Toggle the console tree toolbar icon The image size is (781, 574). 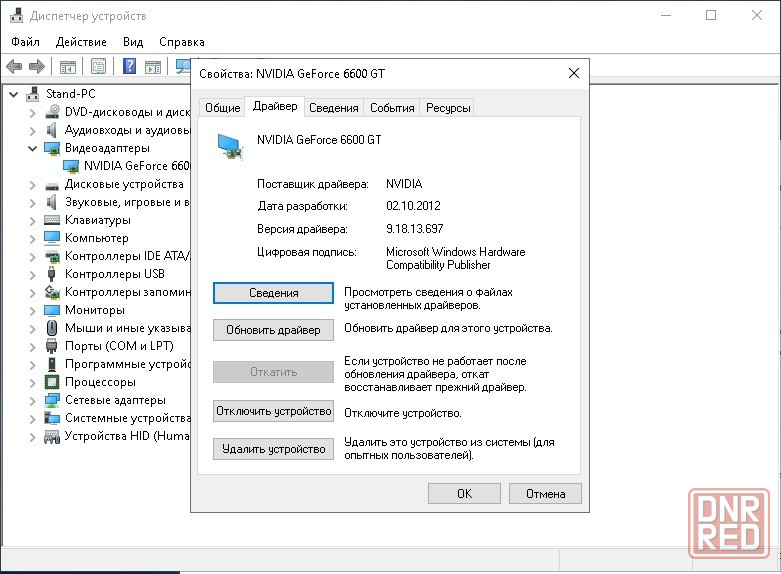coord(68,66)
